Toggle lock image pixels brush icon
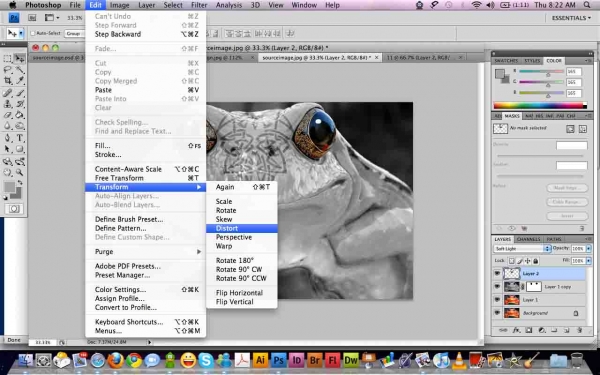 [x=520, y=261]
